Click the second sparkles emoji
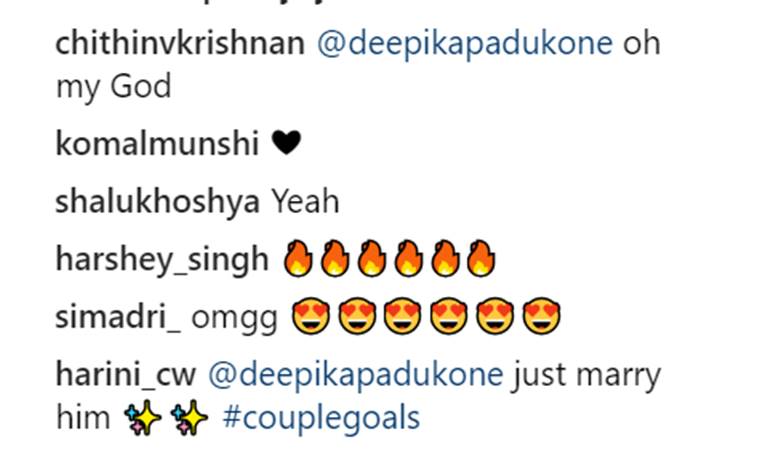Viewport: 759px width, 453px height. [189, 417]
